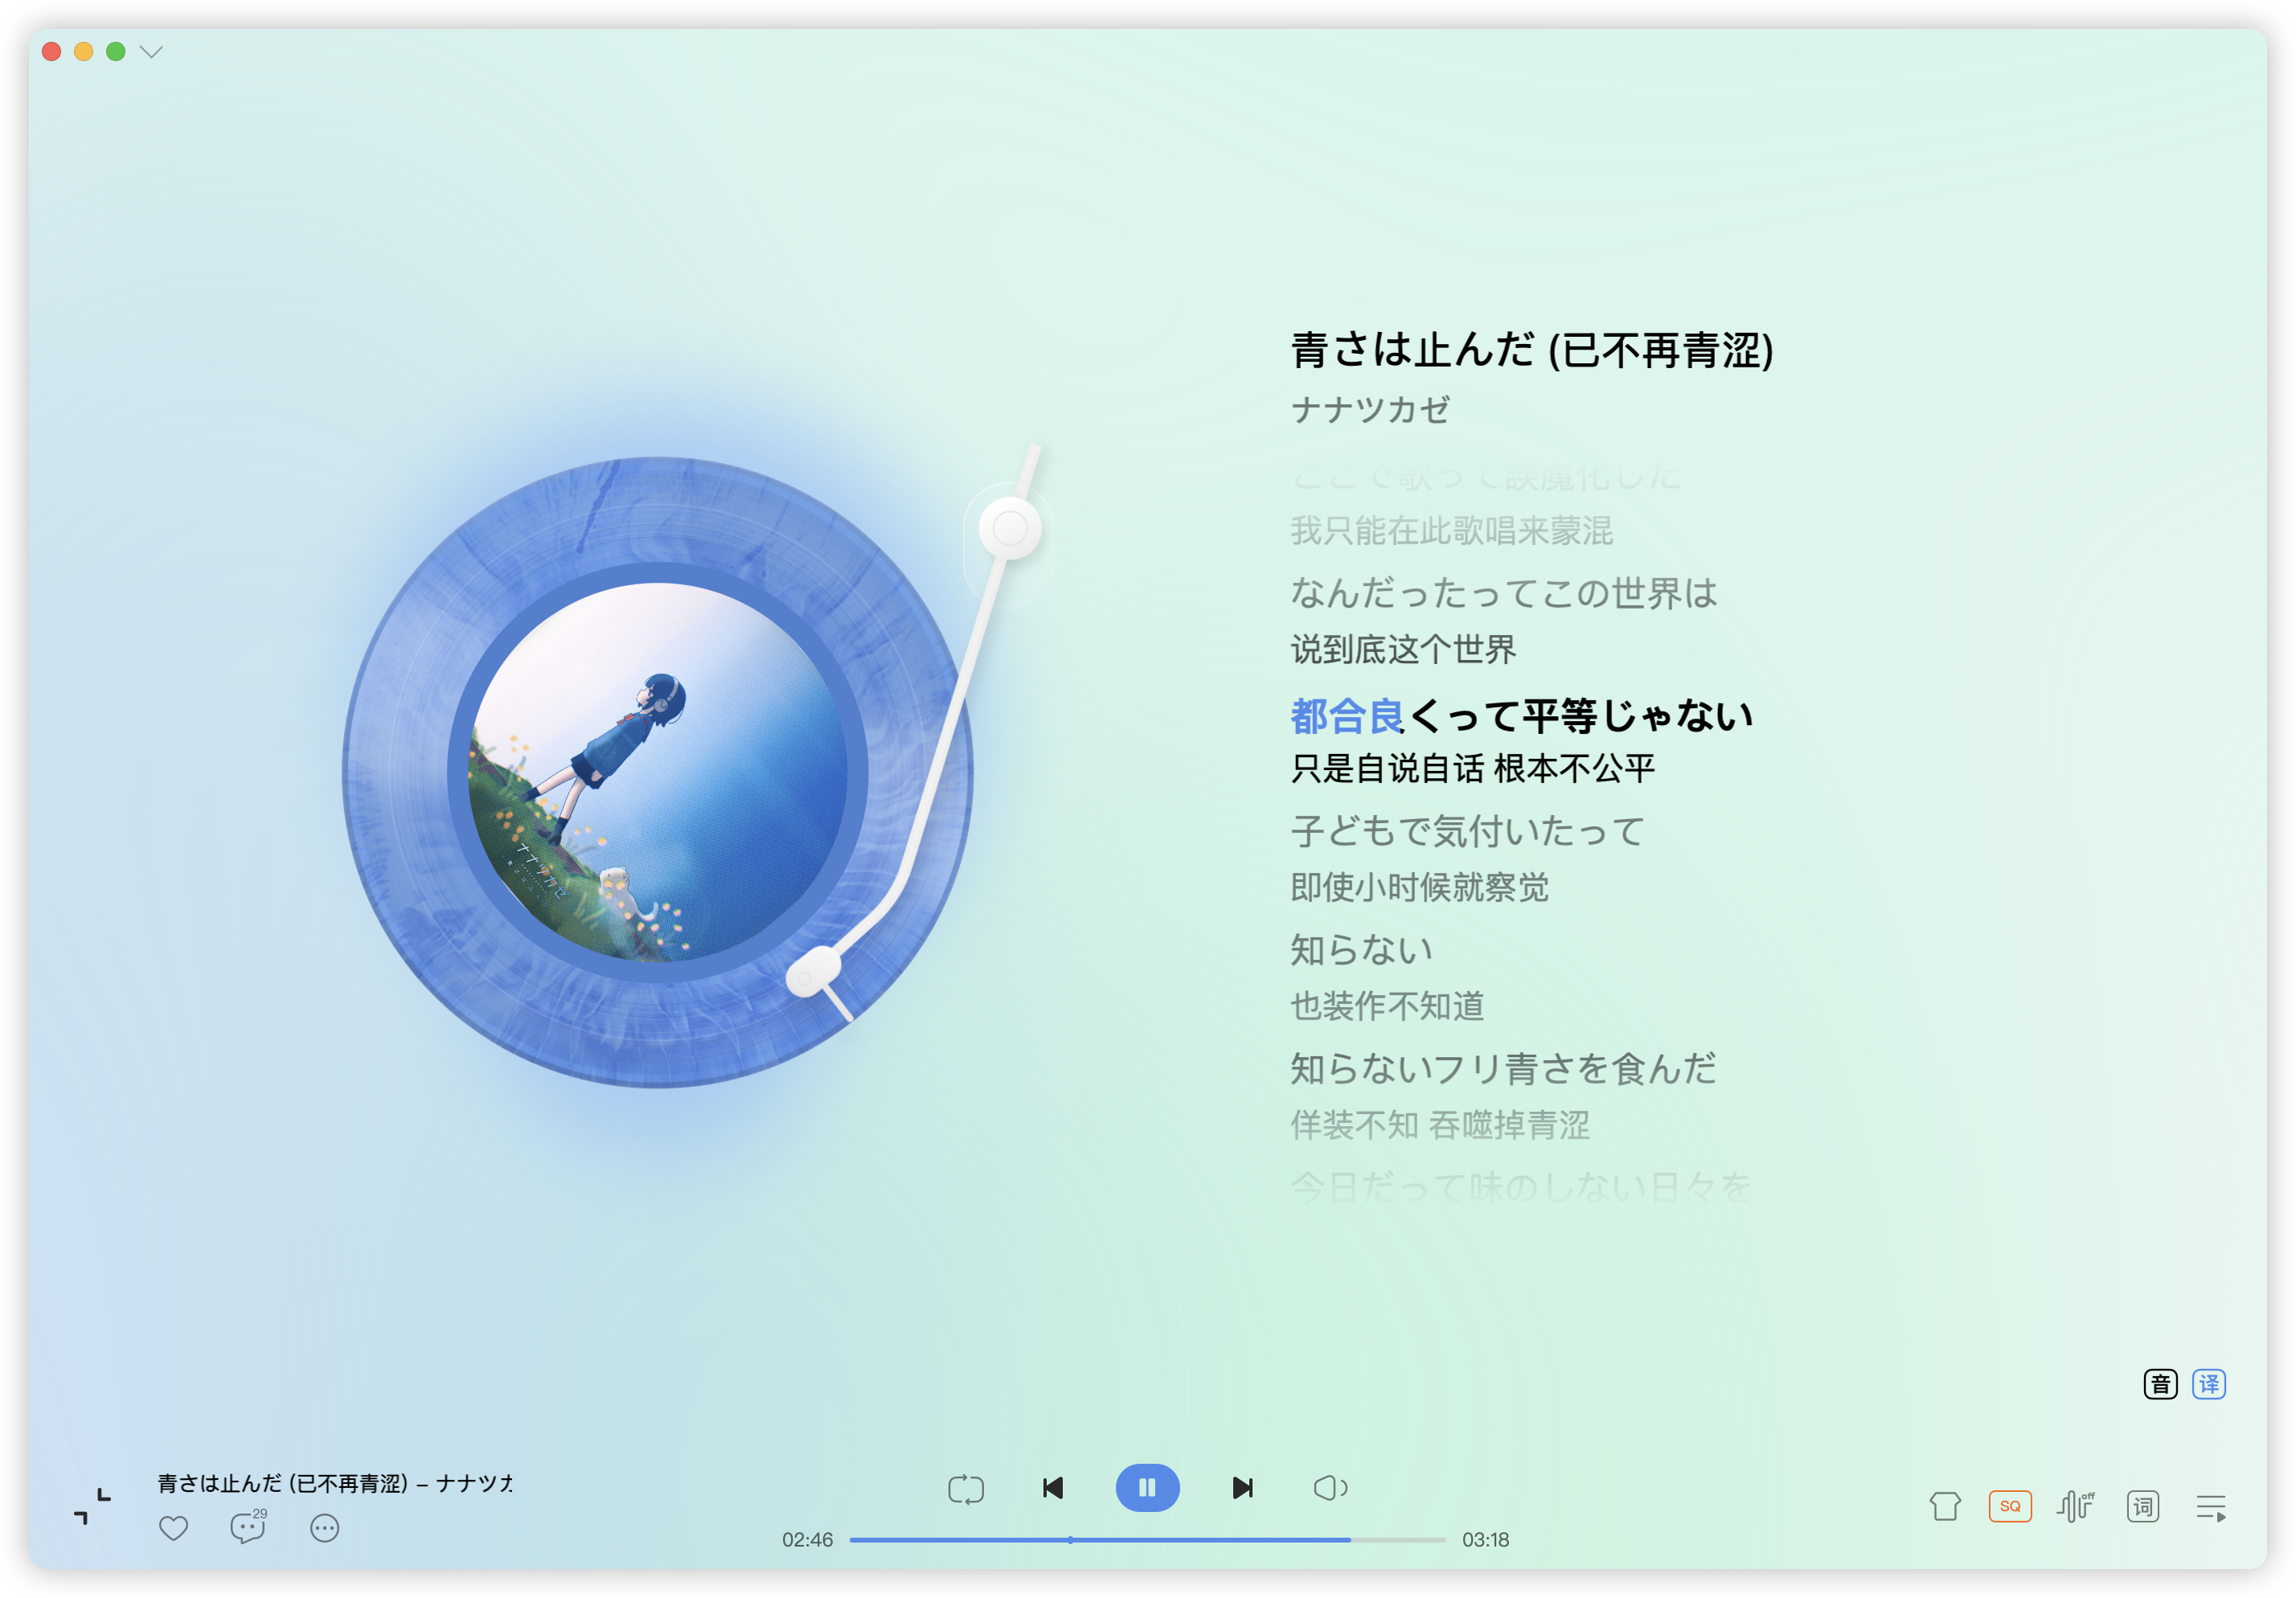The width and height of the screenshot is (2296, 1598).
Task: Toggle lyric translation with 译 button
Action: [2208, 1384]
